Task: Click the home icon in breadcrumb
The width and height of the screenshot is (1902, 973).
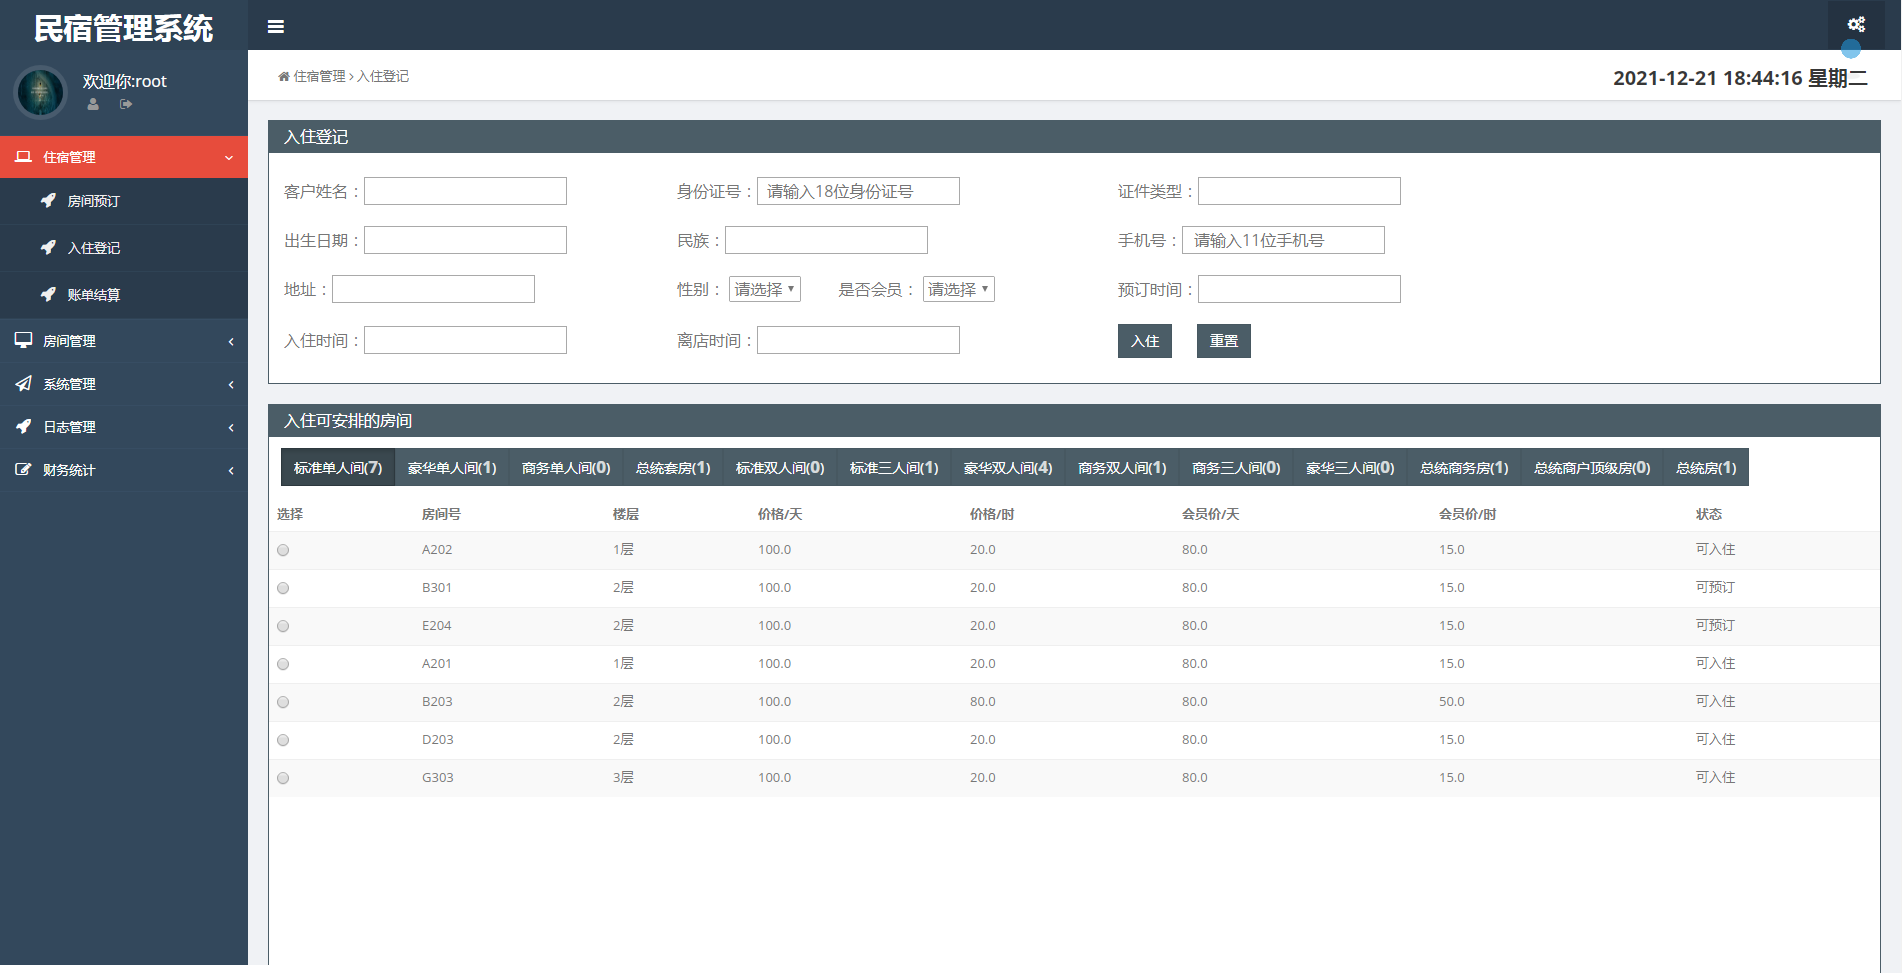Action: coord(284,76)
